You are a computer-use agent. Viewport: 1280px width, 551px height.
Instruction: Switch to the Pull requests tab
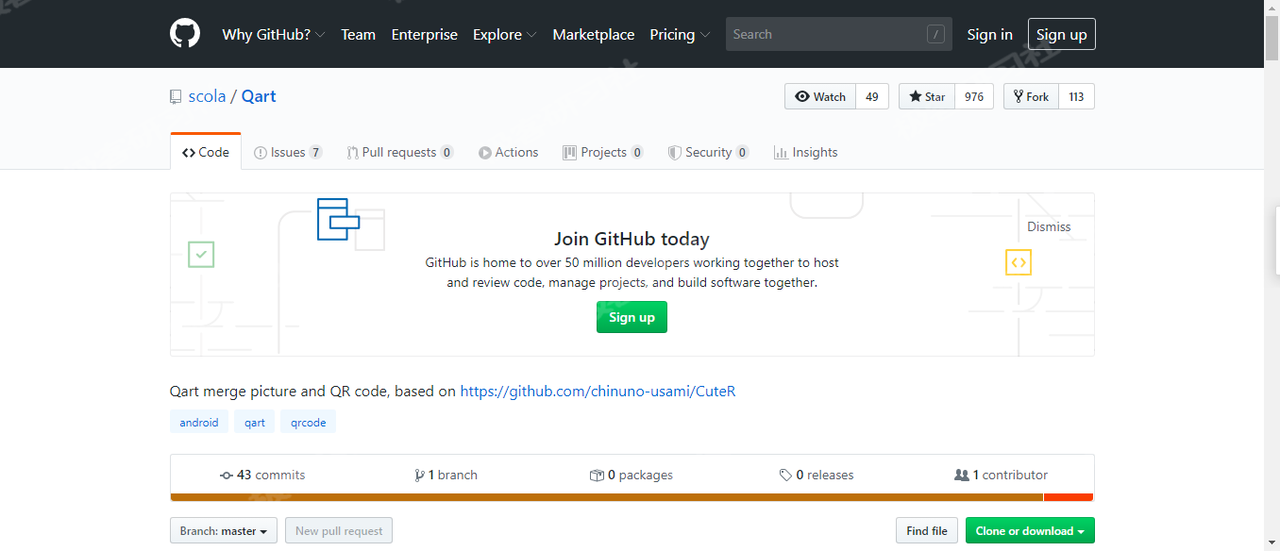pos(400,152)
